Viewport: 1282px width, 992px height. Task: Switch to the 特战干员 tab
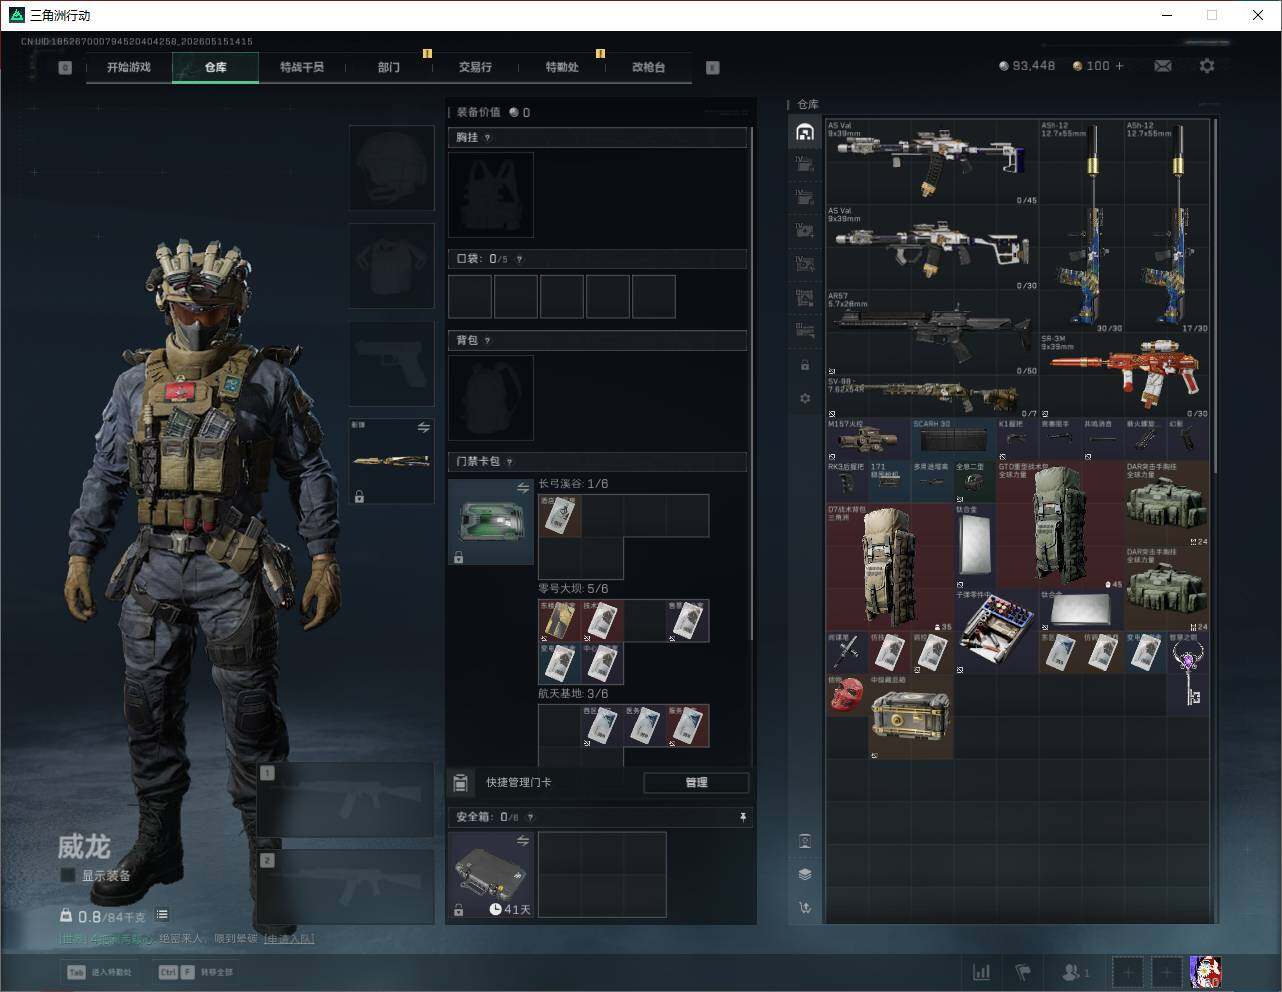coord(302,67)
